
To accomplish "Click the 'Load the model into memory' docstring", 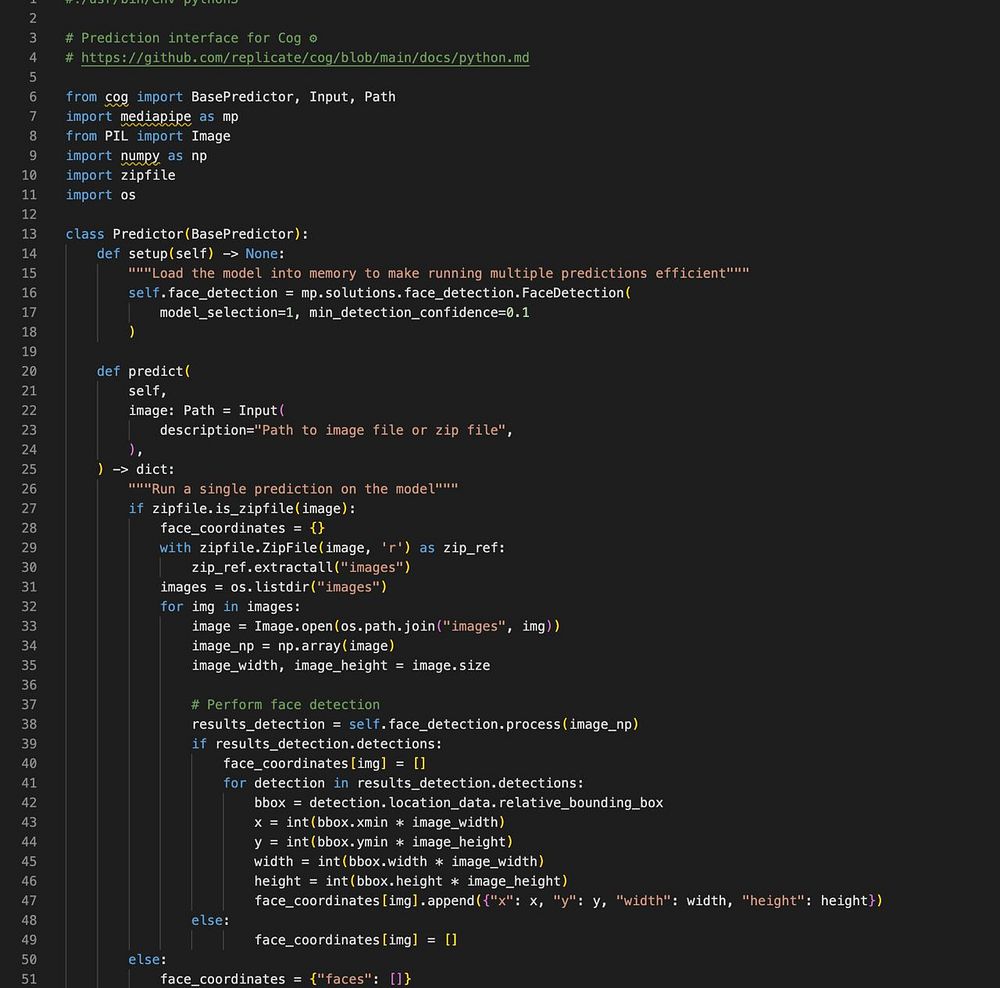I will [439, 273].
